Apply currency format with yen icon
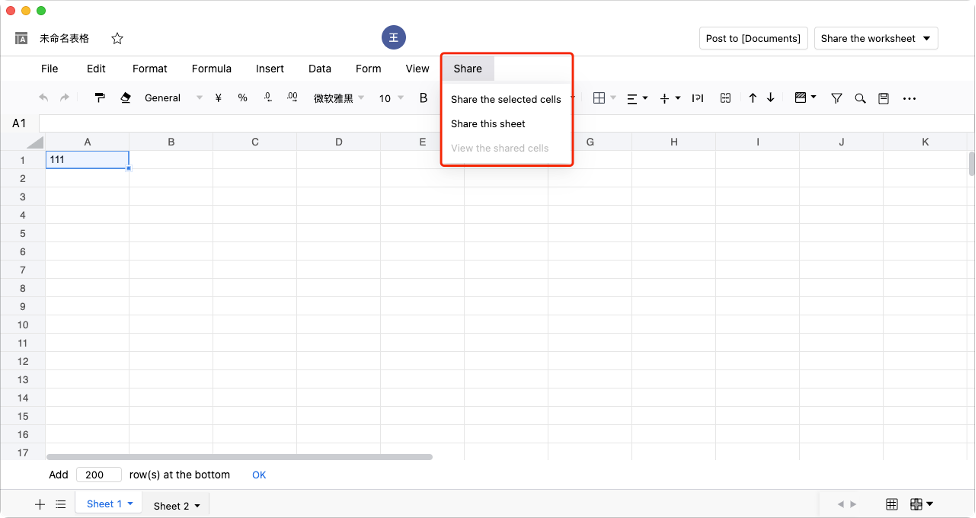The image size is (976, 518). (x=217, y=98)
